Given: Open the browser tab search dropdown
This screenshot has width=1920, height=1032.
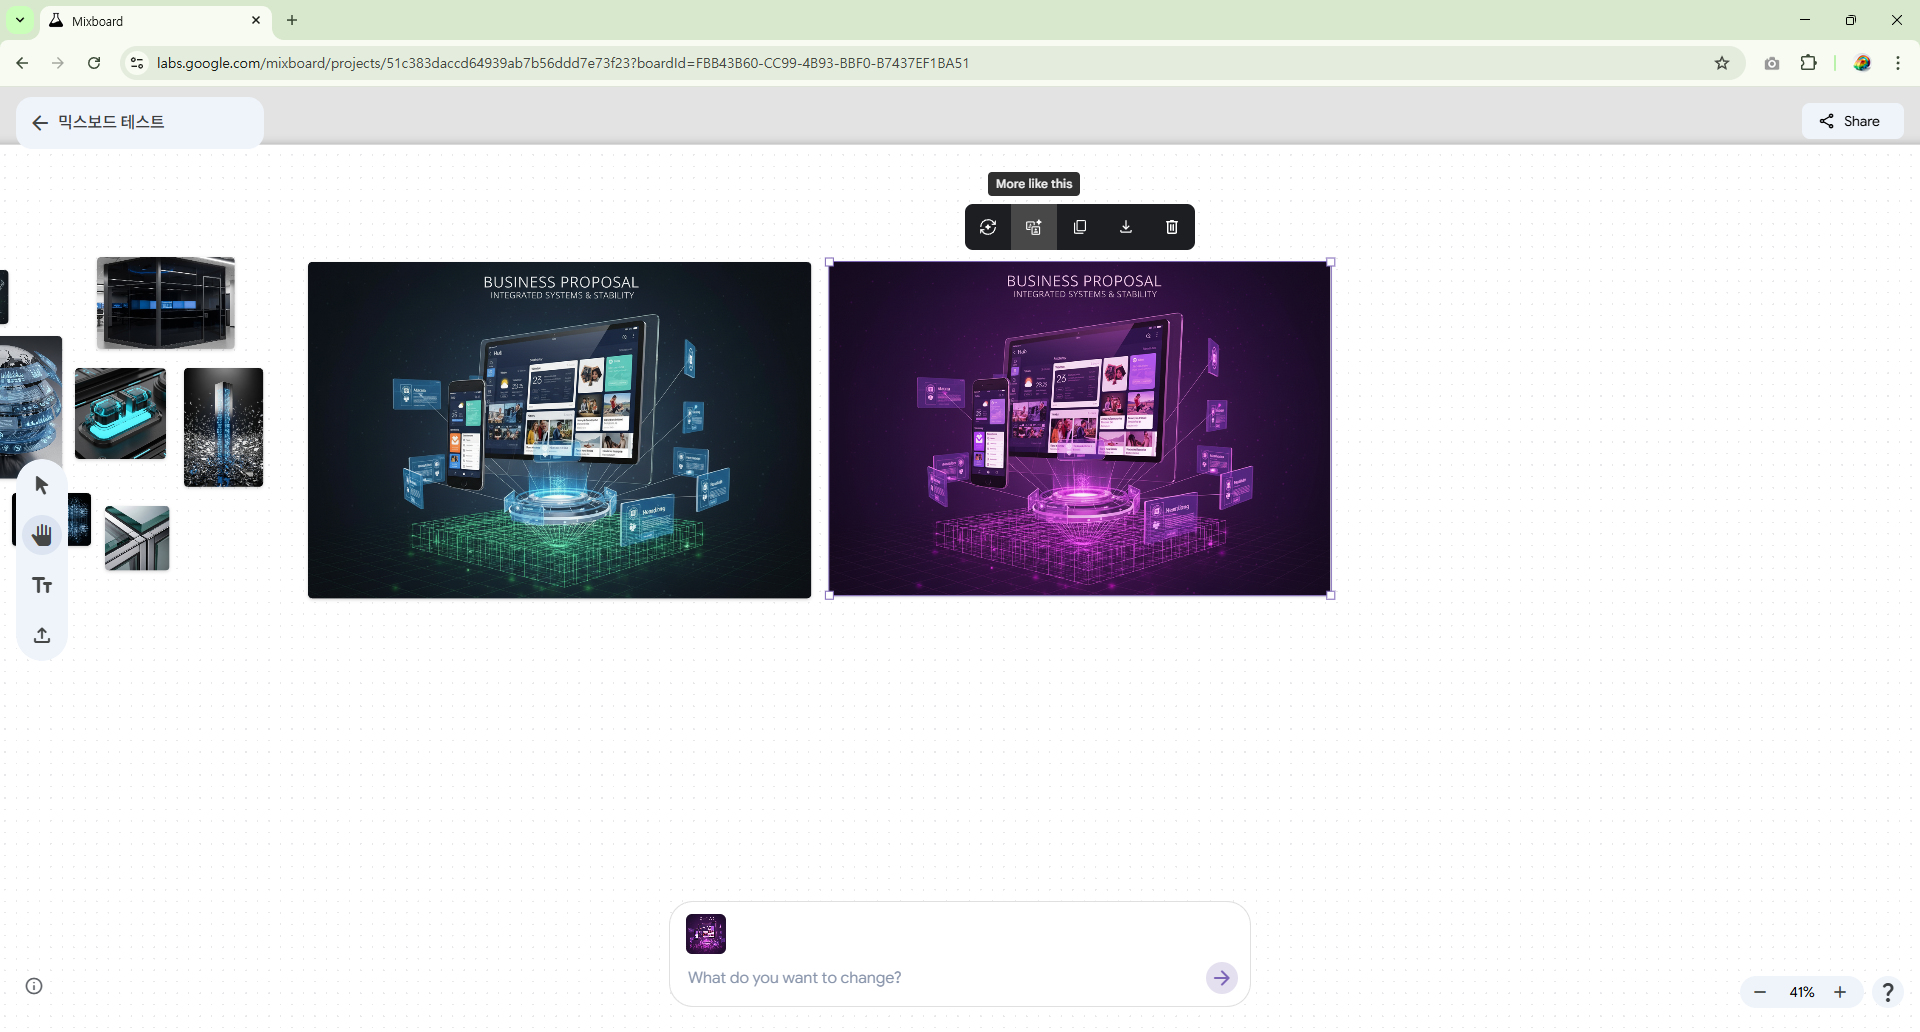Looking at the screenshot, I should coord(20,20).
